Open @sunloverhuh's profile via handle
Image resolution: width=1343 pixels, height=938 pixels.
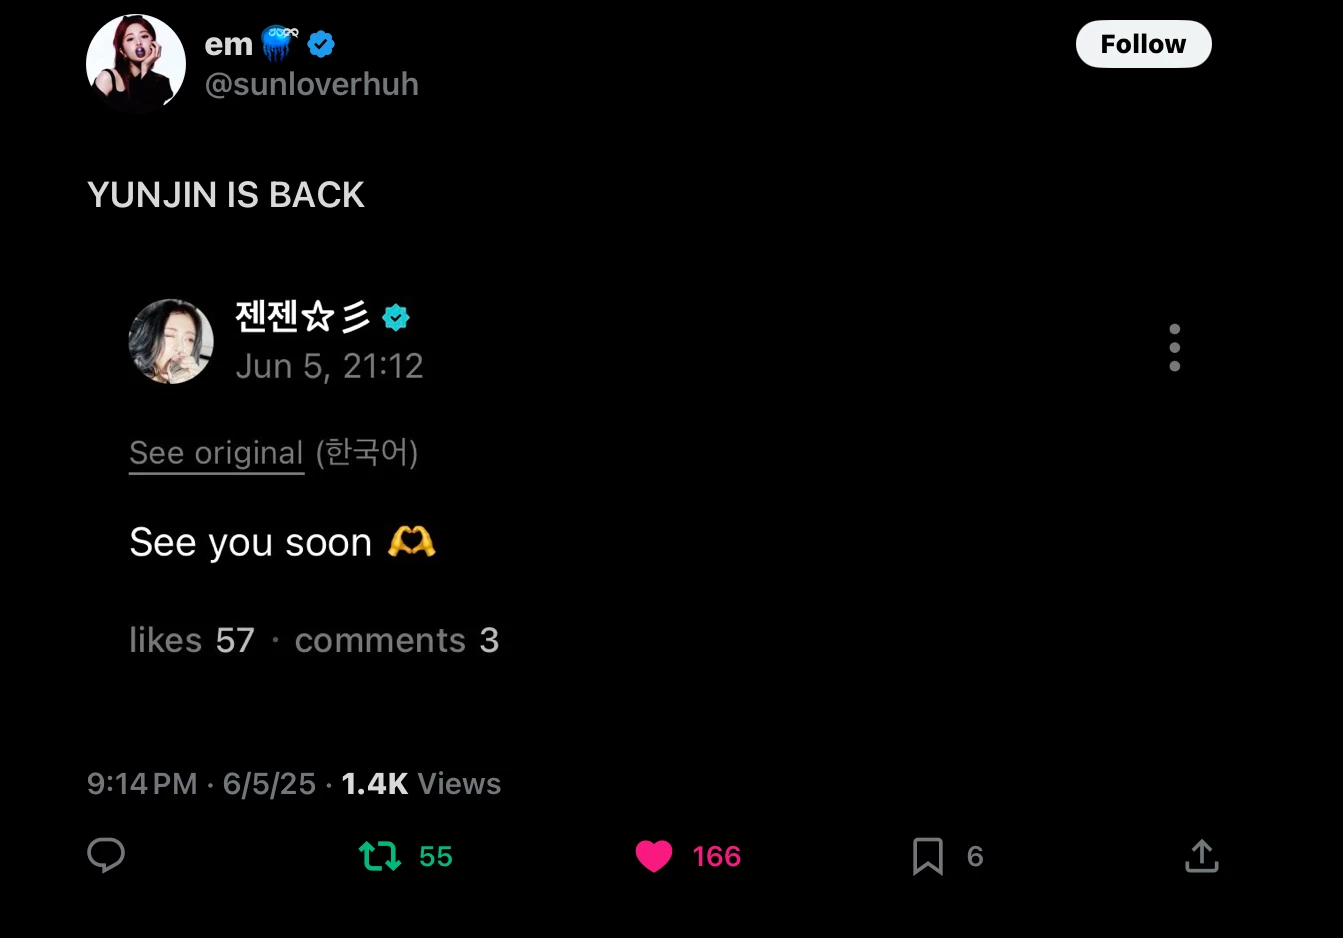[311, 84]
